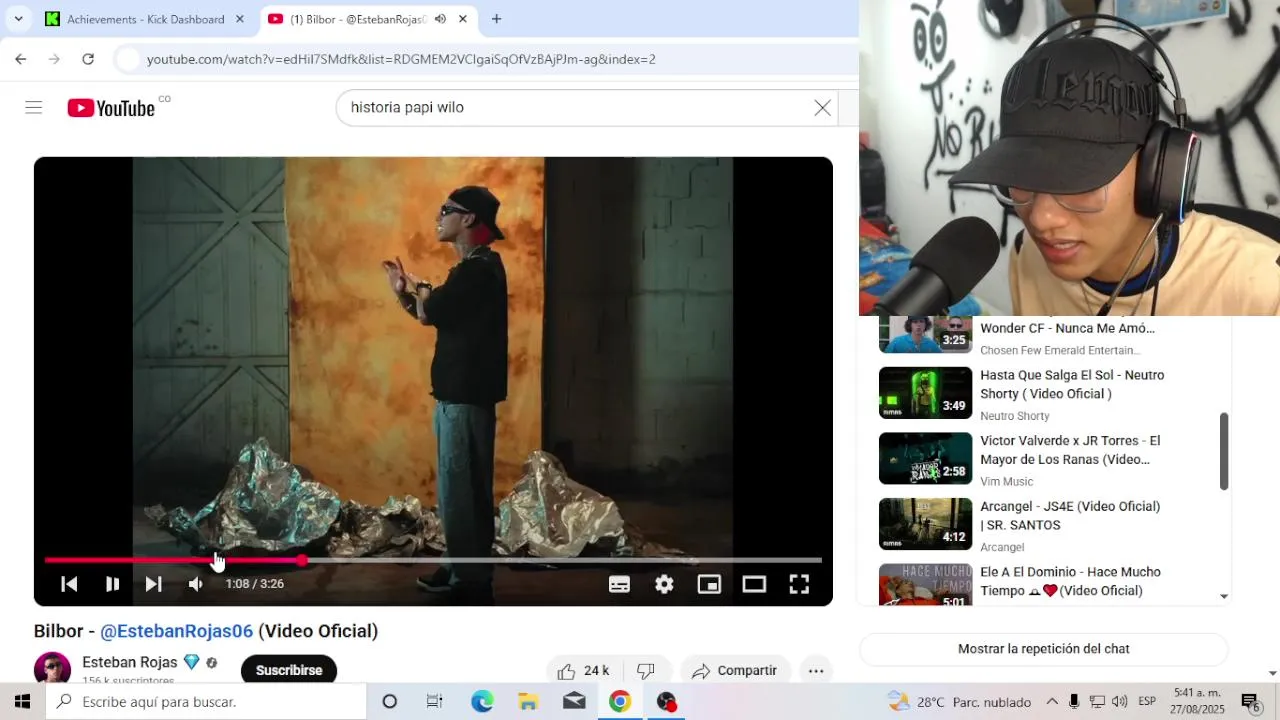Open Esteban Rojas channel name
Image resolution: width=1280 pixels, height=720 pixels.
pyautogui.click(x=130, y=662)
